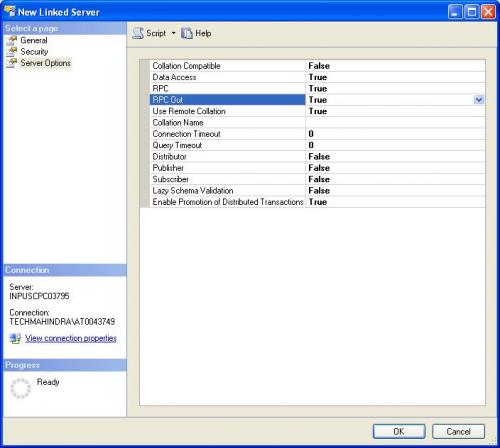500x448 pixels.
Task: Open the Security page
Action: (34, 52)
